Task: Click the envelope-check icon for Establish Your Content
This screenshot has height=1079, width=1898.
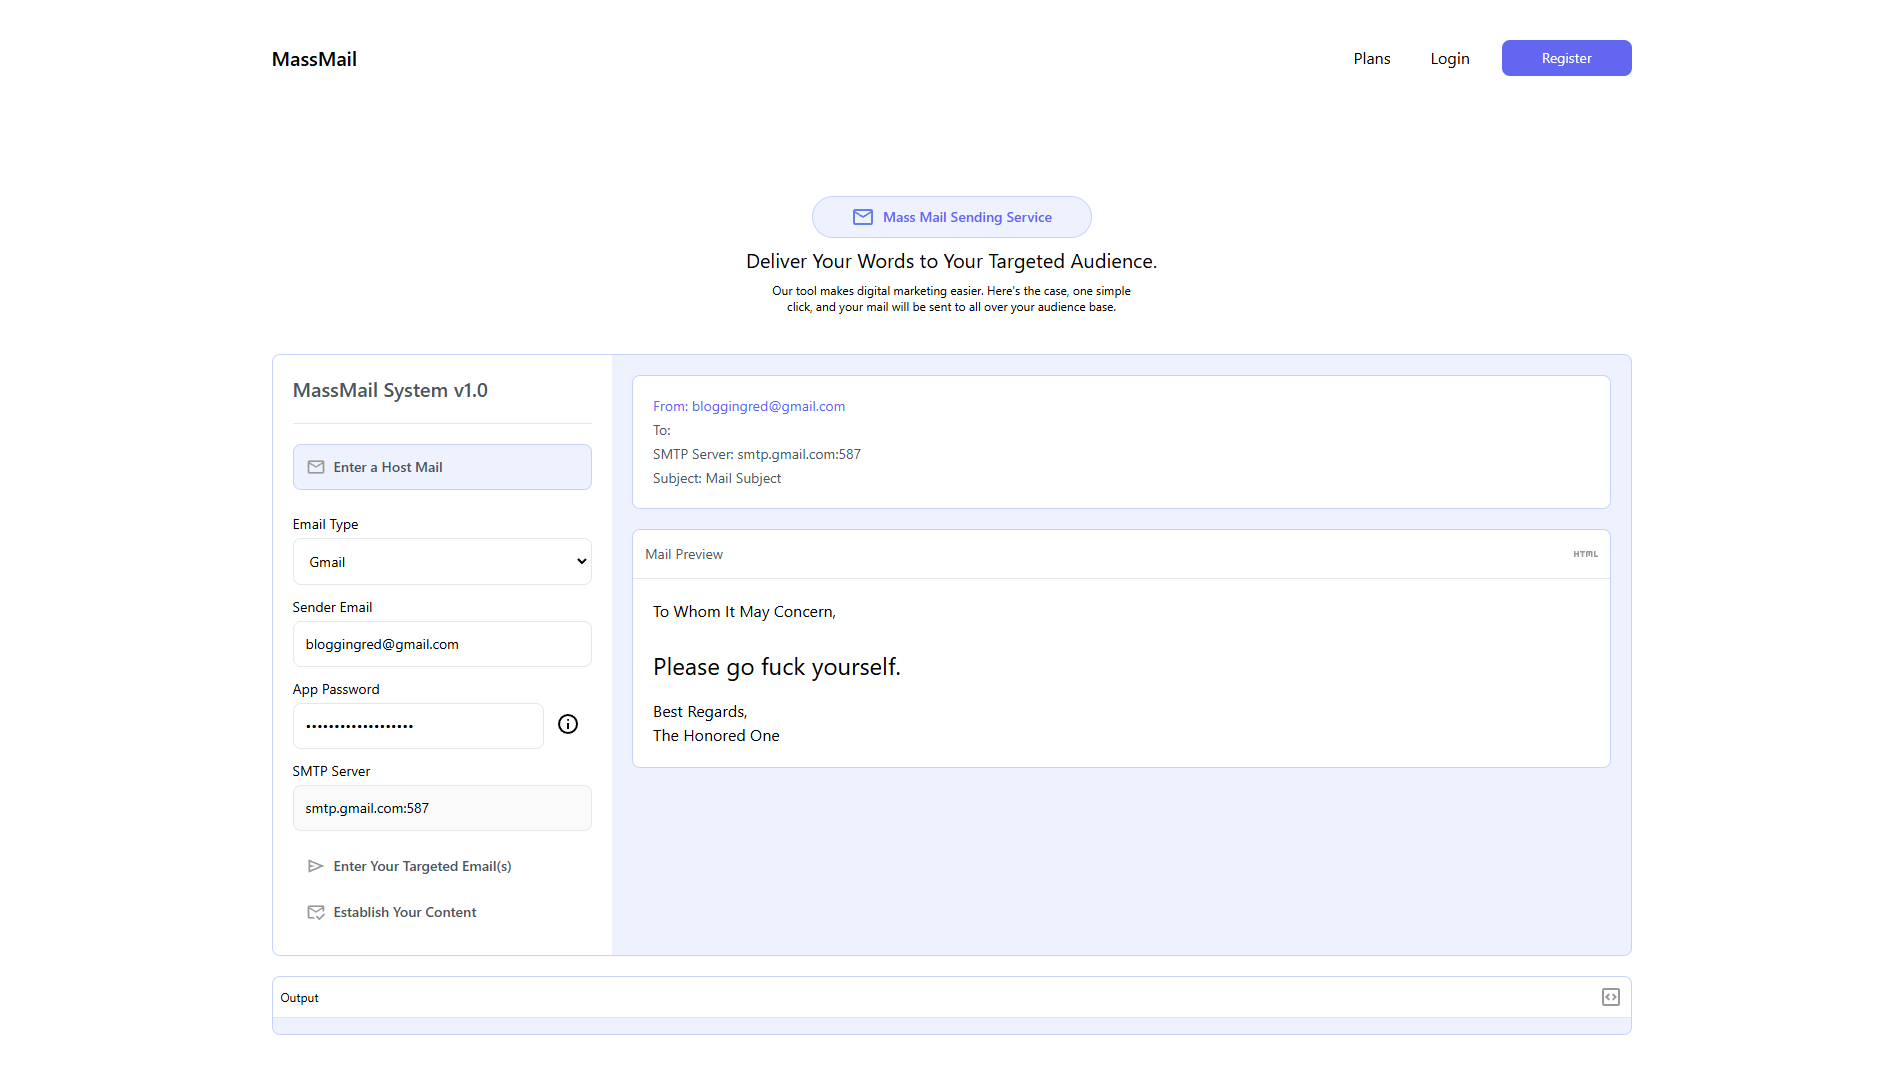Action: coord(316,912)
